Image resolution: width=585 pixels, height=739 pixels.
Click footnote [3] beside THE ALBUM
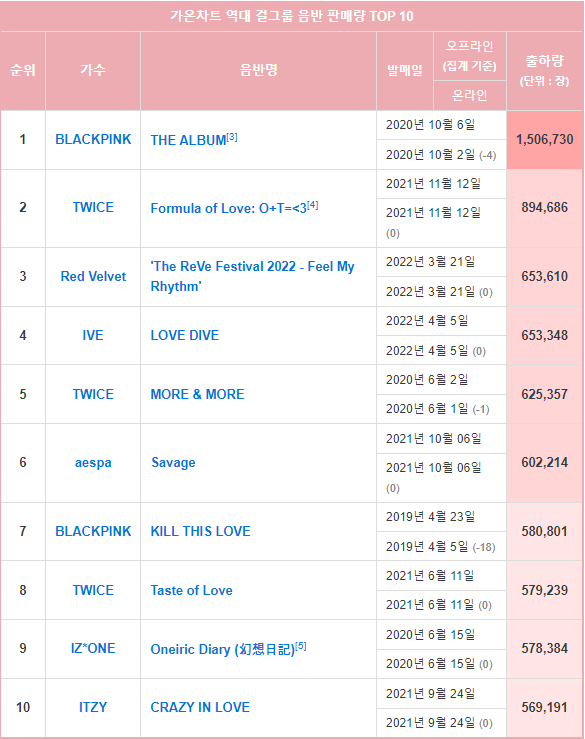pyautogui.click(x=232, y=137)
